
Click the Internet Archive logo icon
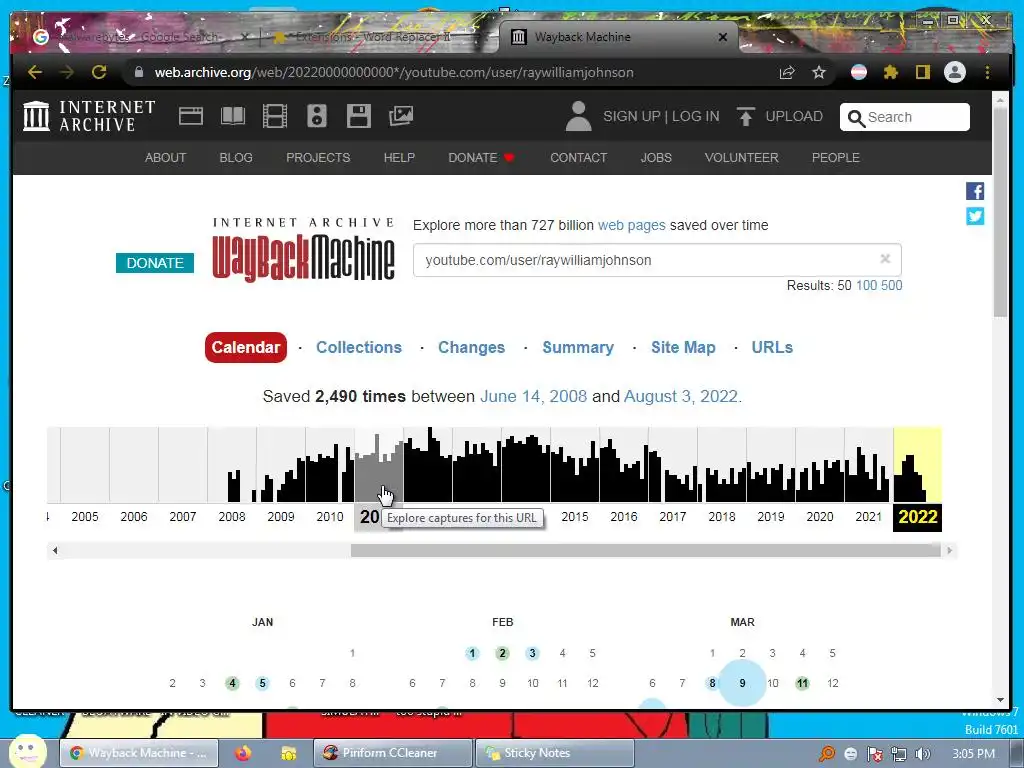pos(36,116)
